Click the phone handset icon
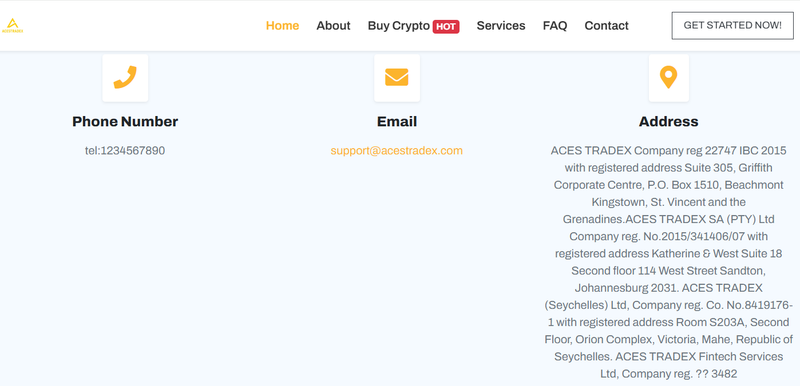 point(125,77)
